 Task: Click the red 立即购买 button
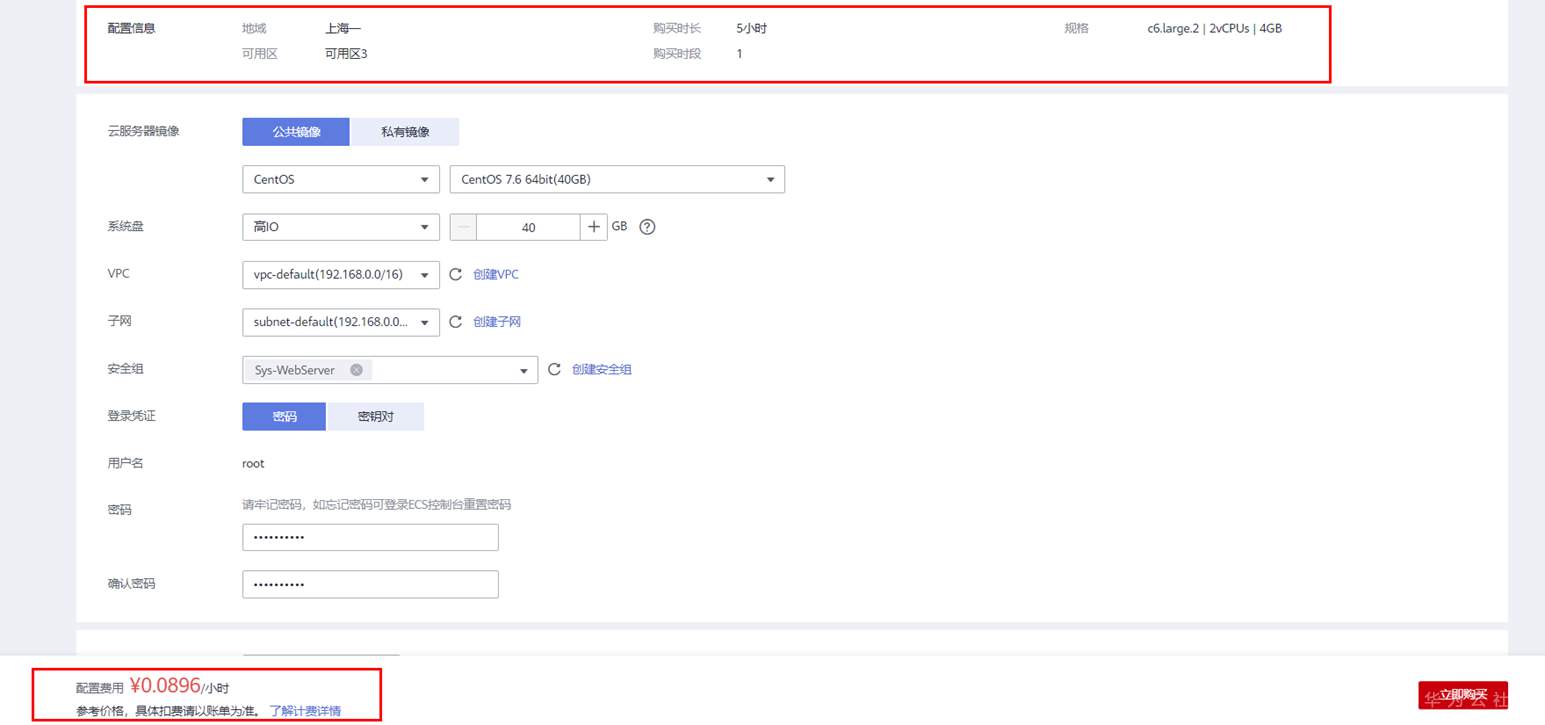pos(1463,695)
